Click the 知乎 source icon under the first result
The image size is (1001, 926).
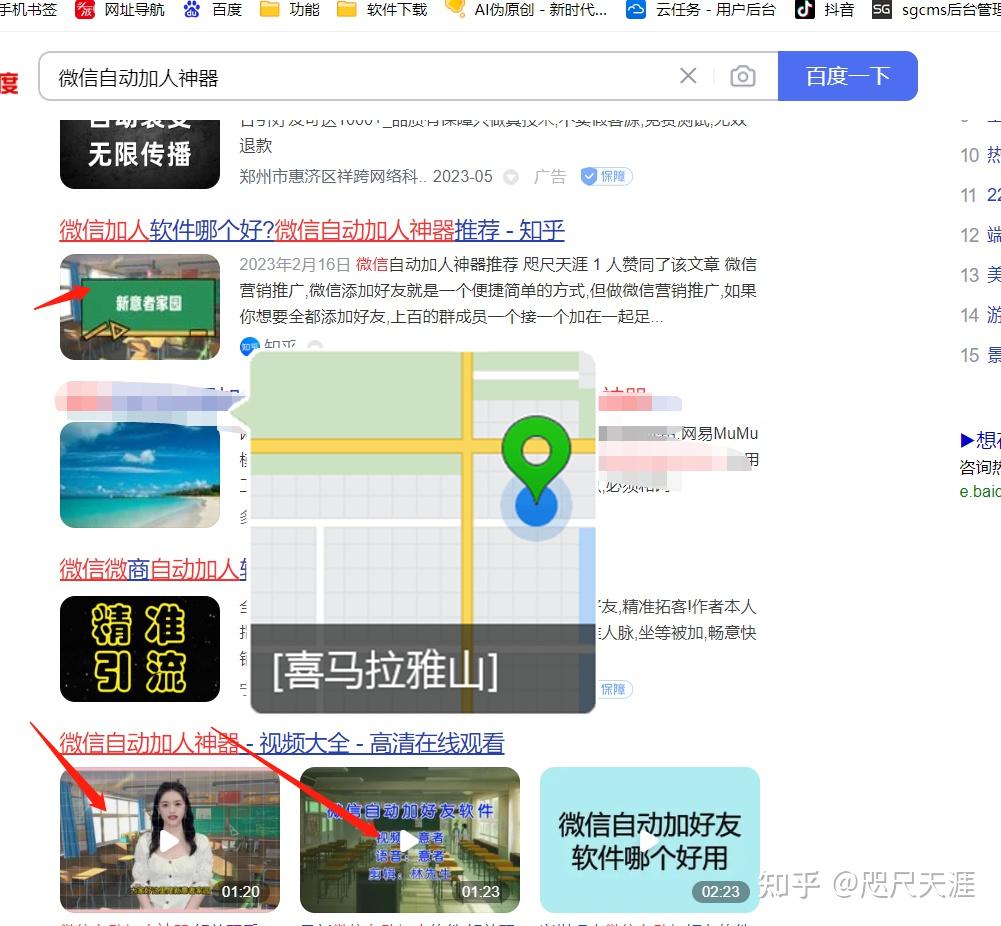(250, 346)
